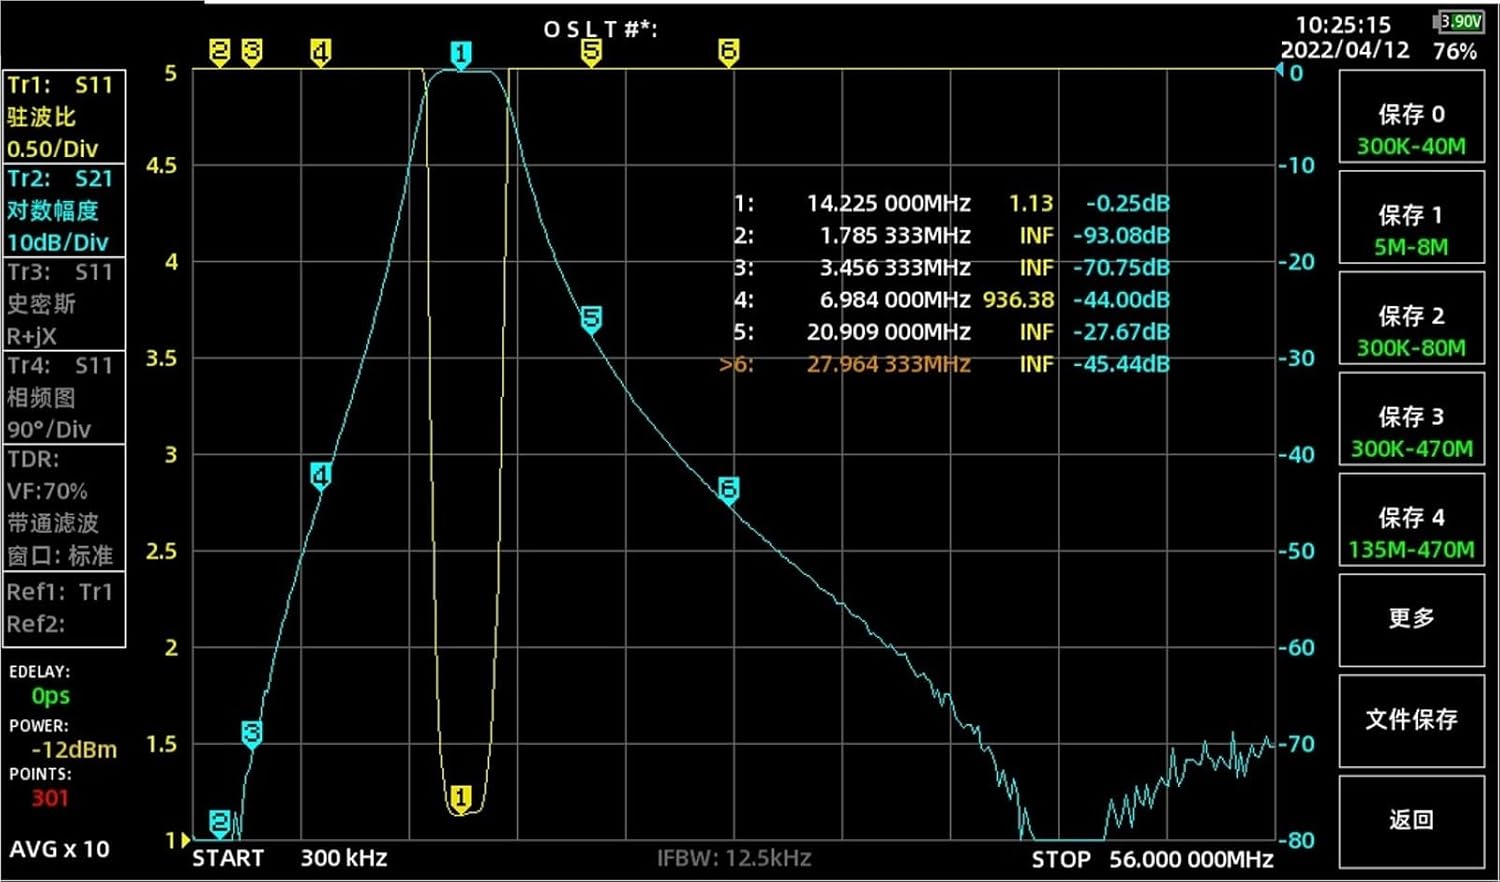
Task: Select yellow marker 5 flag at top
Action: (591, 52)
